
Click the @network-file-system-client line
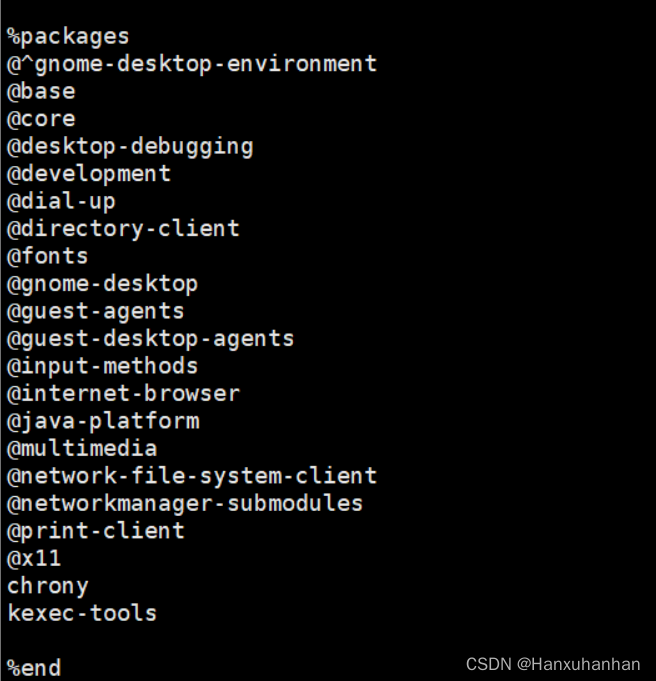192,476
